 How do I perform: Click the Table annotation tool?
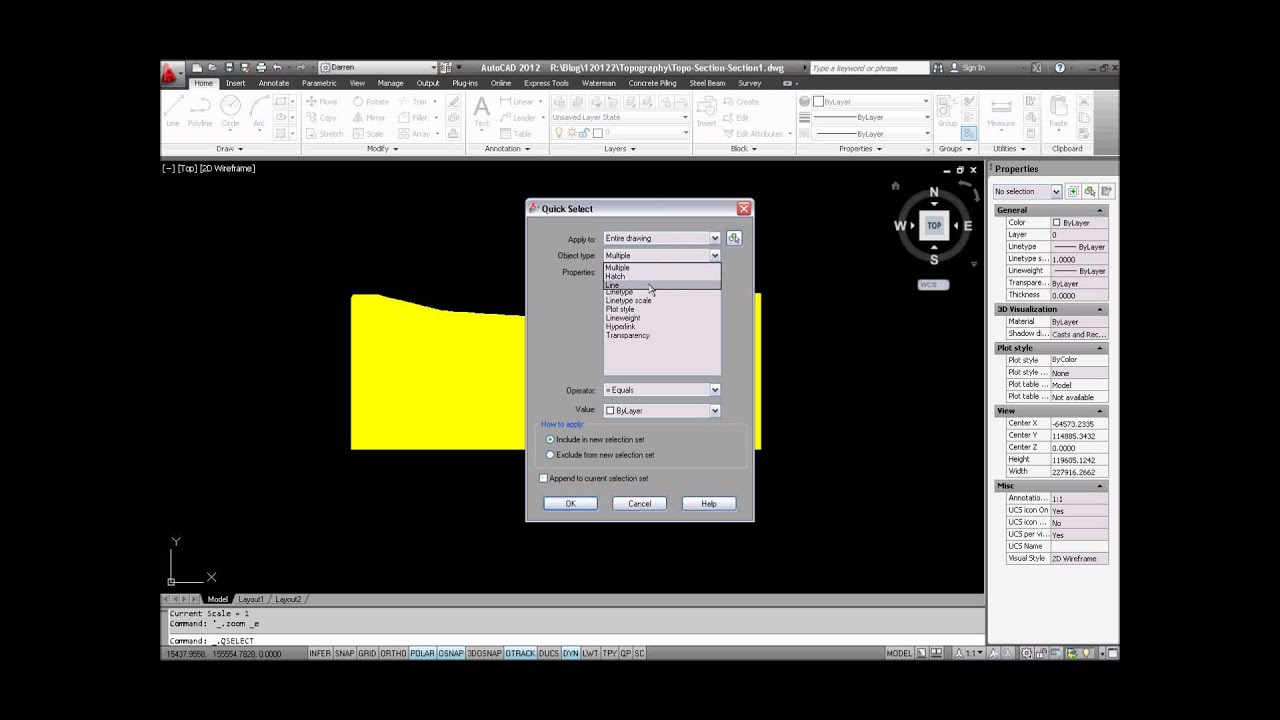click(x=516, y=134)
